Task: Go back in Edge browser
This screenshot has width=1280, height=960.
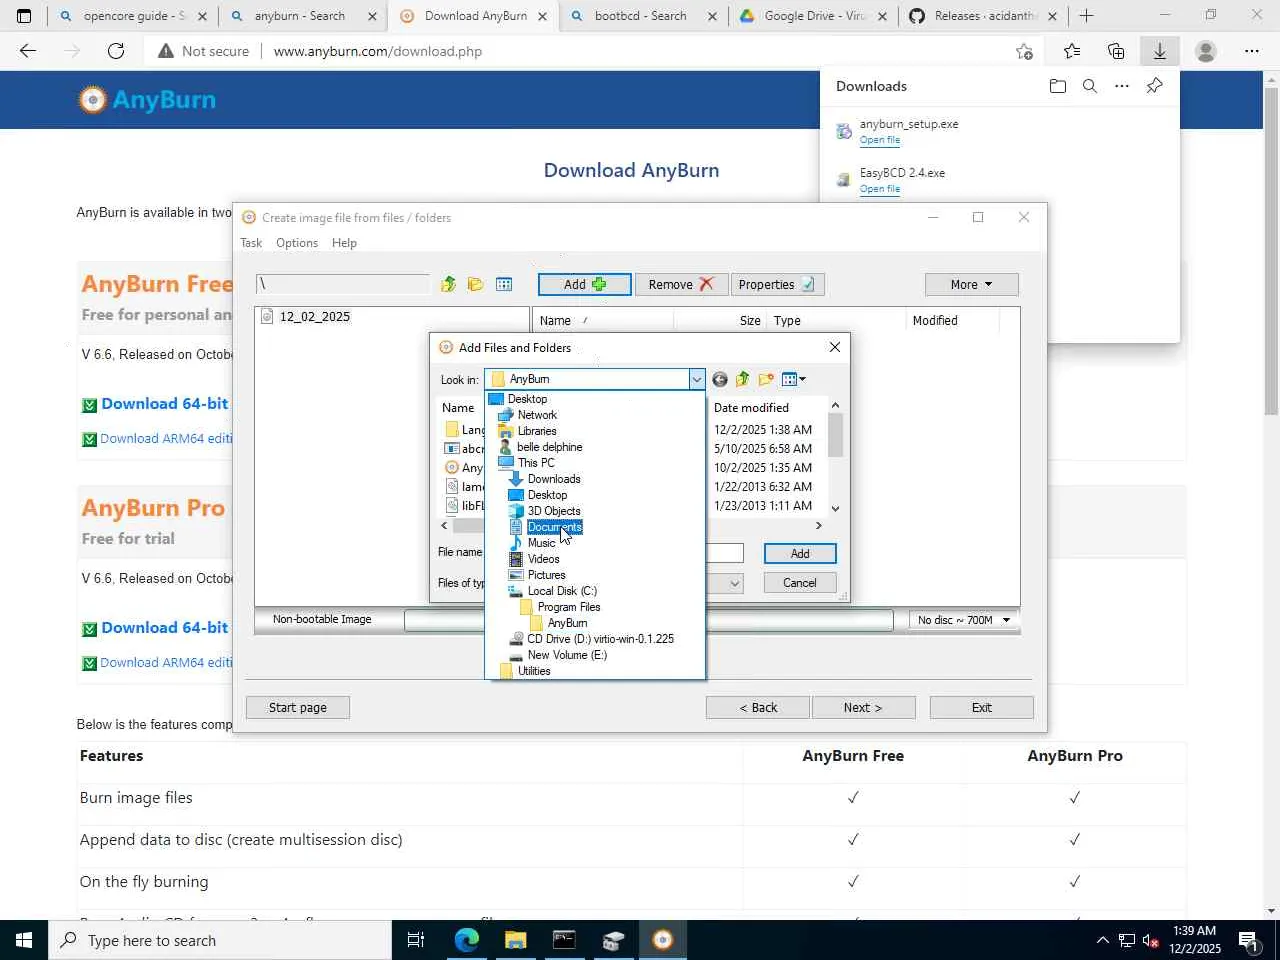Action: click(x=28, y=51)
